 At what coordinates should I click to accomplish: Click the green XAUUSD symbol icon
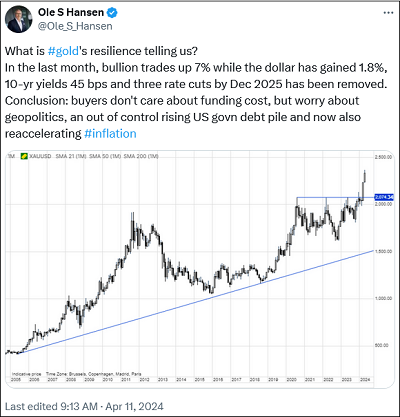(24, 156)
